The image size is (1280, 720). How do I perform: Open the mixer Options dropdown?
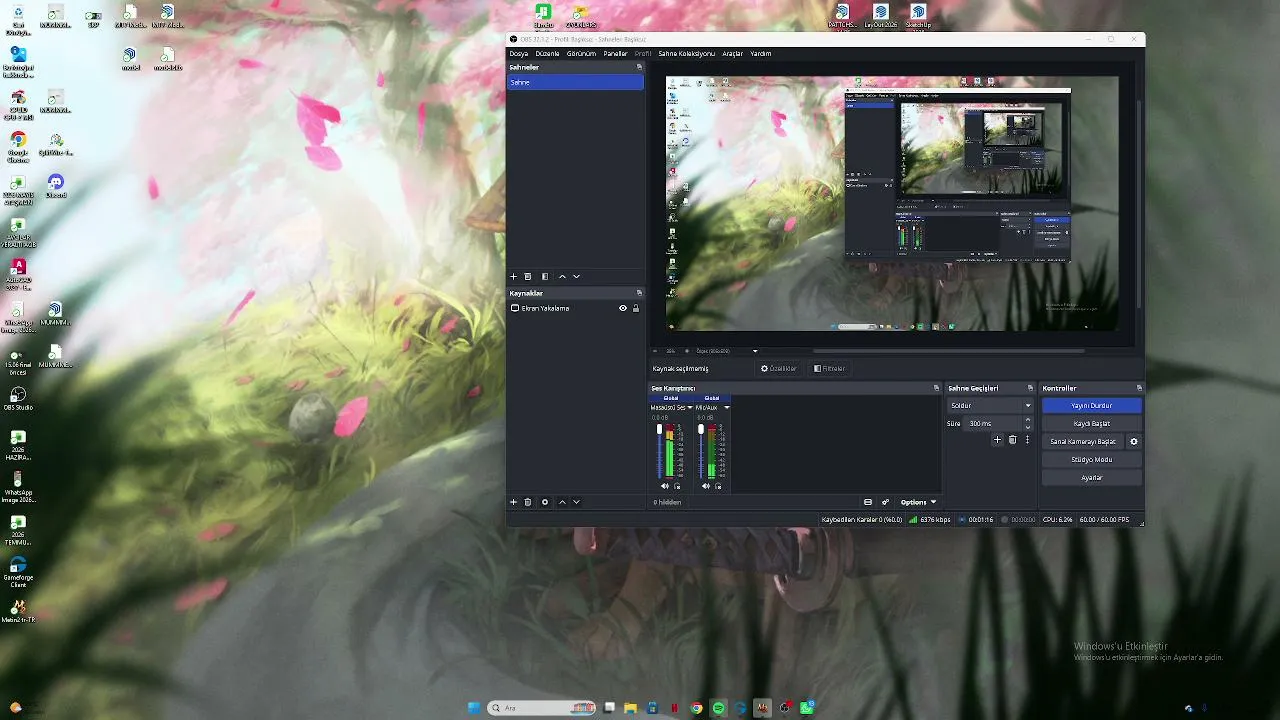coord(918,502)
